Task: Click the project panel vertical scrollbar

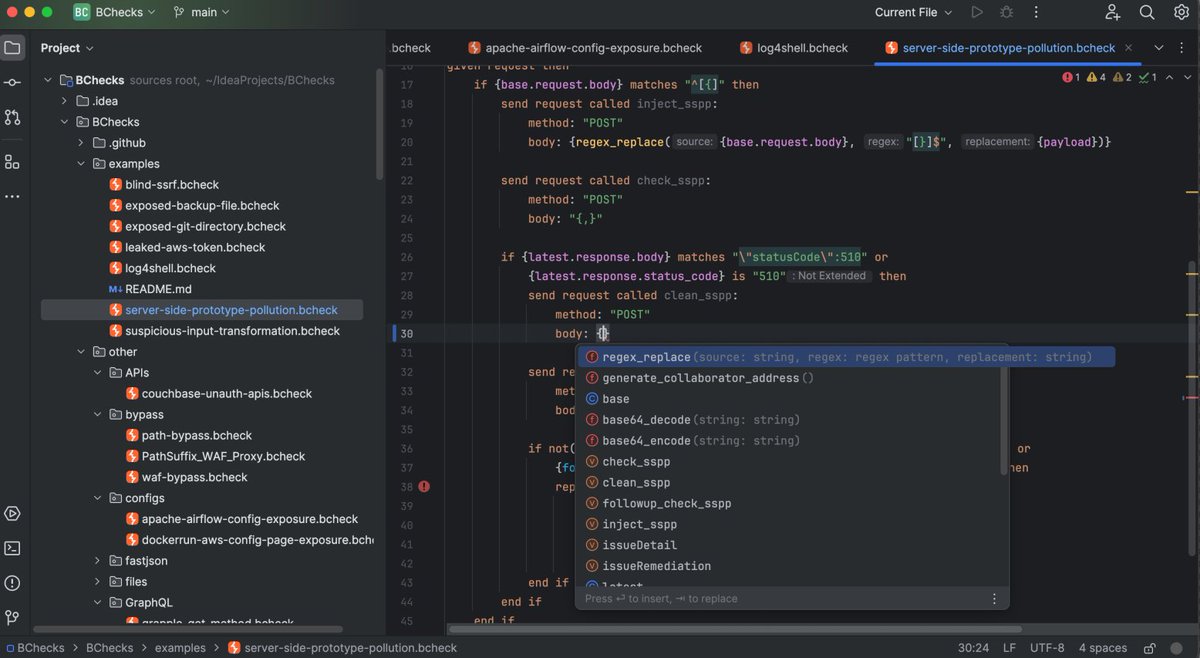Action: tap(380, 122)
